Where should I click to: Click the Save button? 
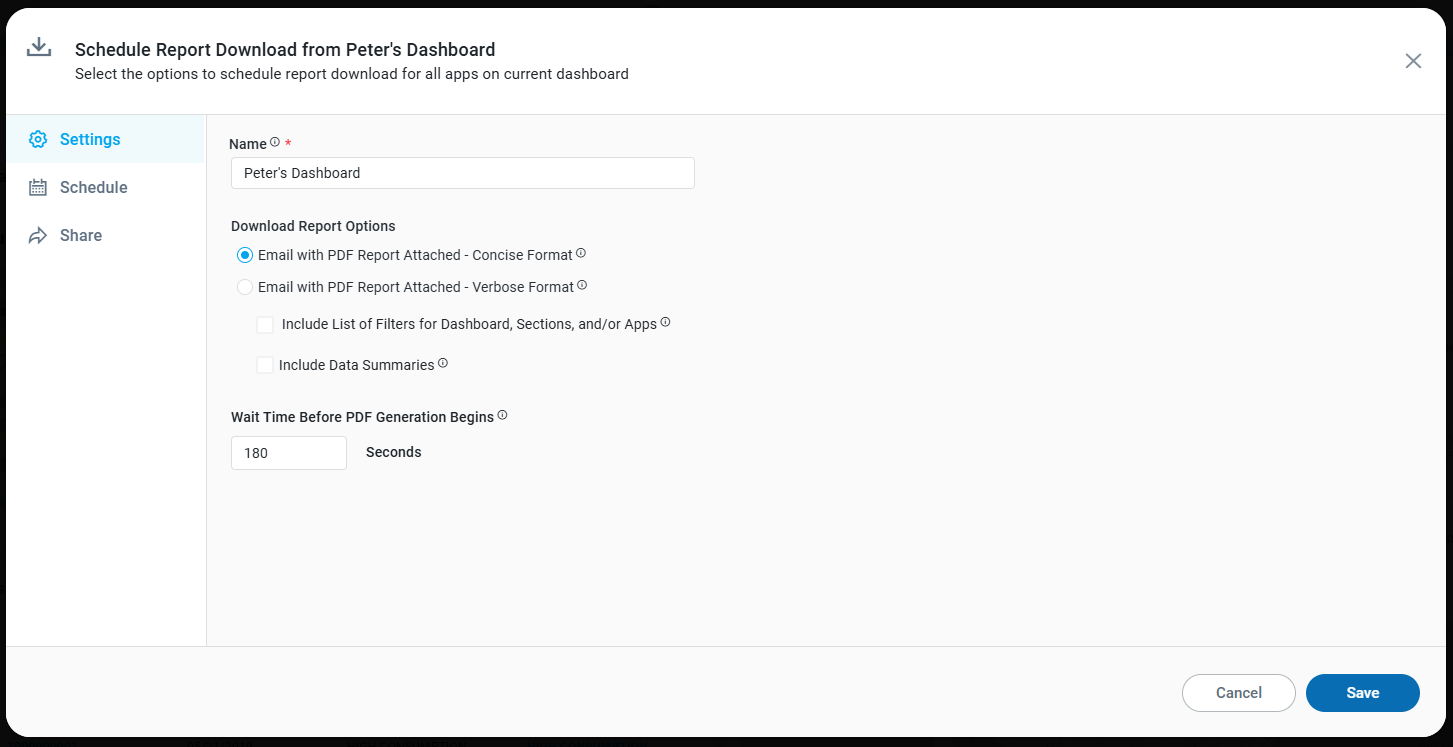tap(1362, 693)
